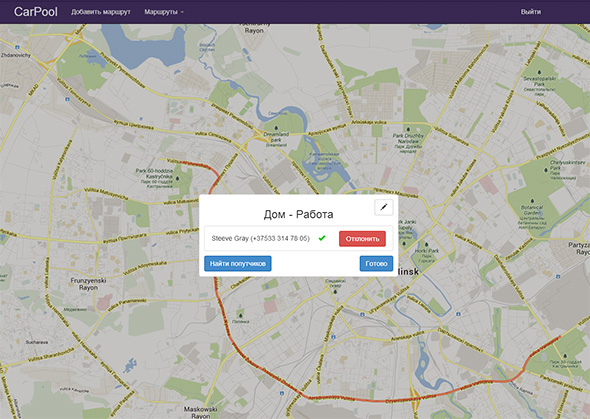This screenshot has height=419, width=590.
Task: Click the Готово button
Action: [x=376, y=264]
